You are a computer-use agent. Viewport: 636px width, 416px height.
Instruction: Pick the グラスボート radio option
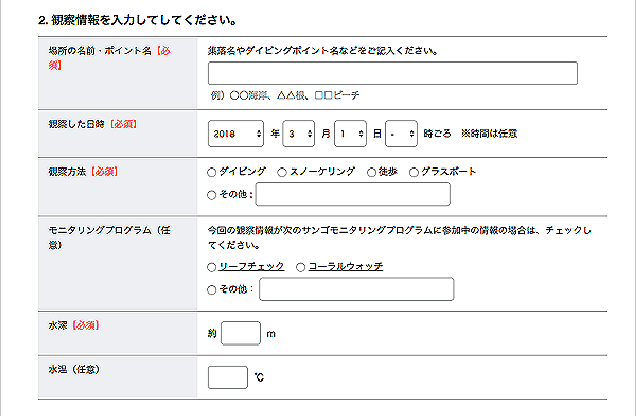pyautogui.click(x=414, y=172)
